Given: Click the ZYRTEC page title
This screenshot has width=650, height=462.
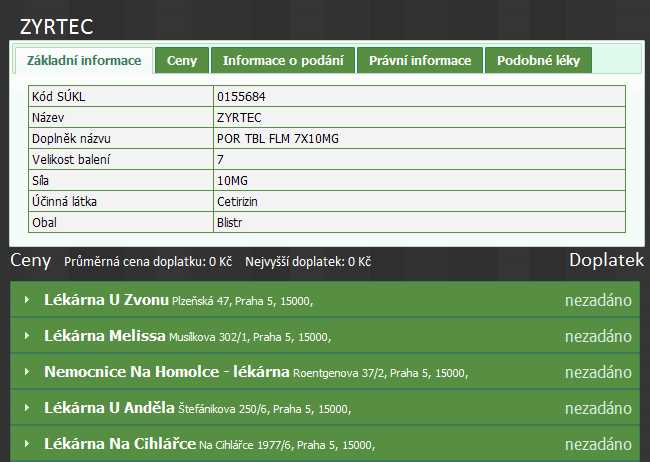Looking at the screenshot, I should pos(56,27).
